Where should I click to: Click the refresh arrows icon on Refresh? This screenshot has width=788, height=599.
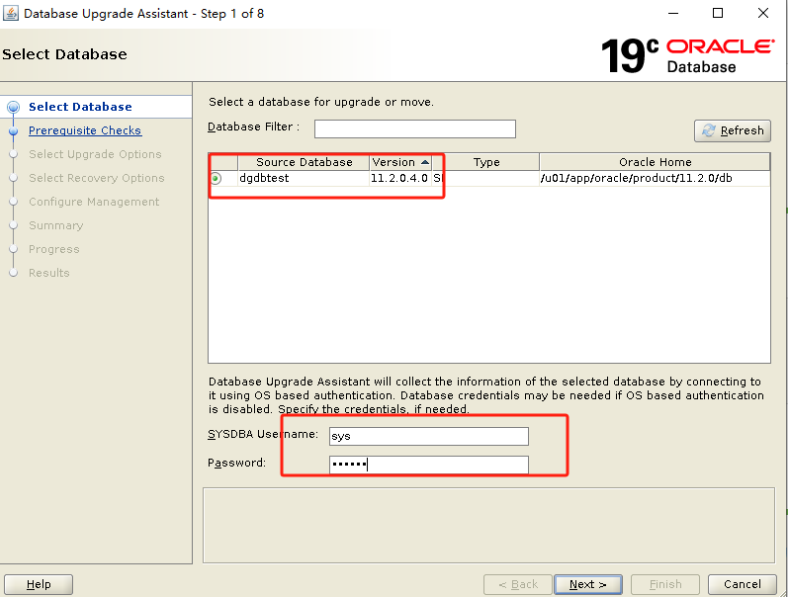(709, 131)
